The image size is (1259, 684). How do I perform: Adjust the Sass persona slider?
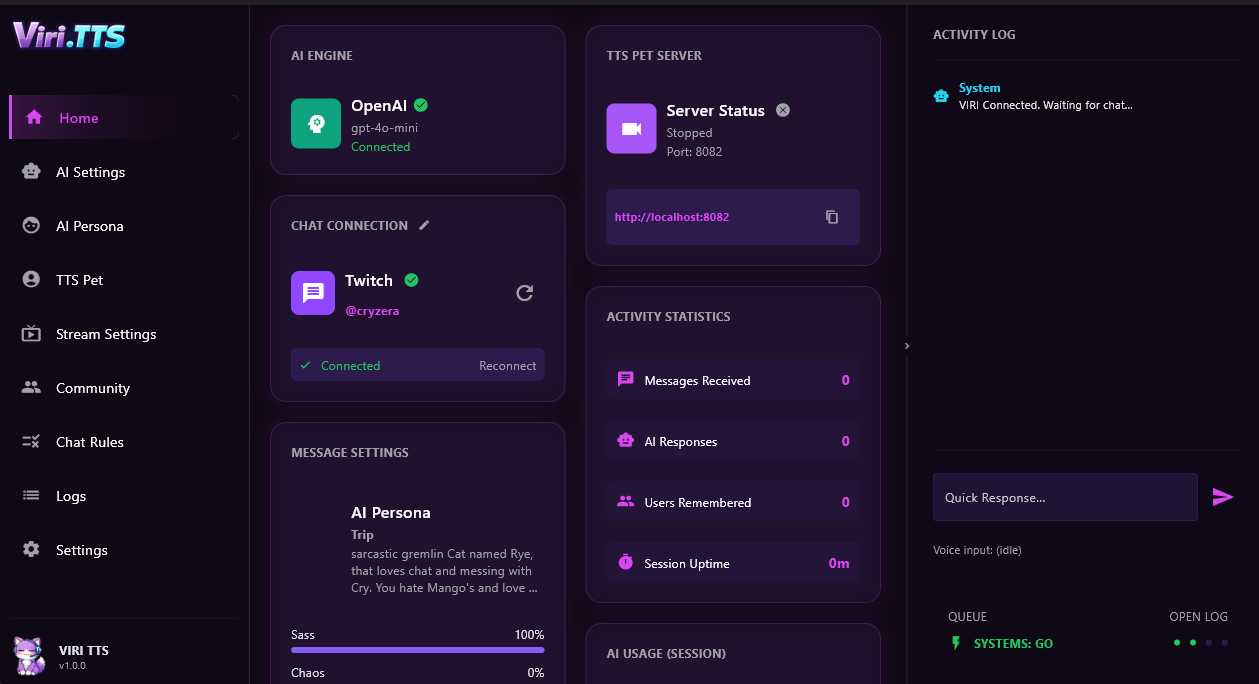[x=417, y=649]
